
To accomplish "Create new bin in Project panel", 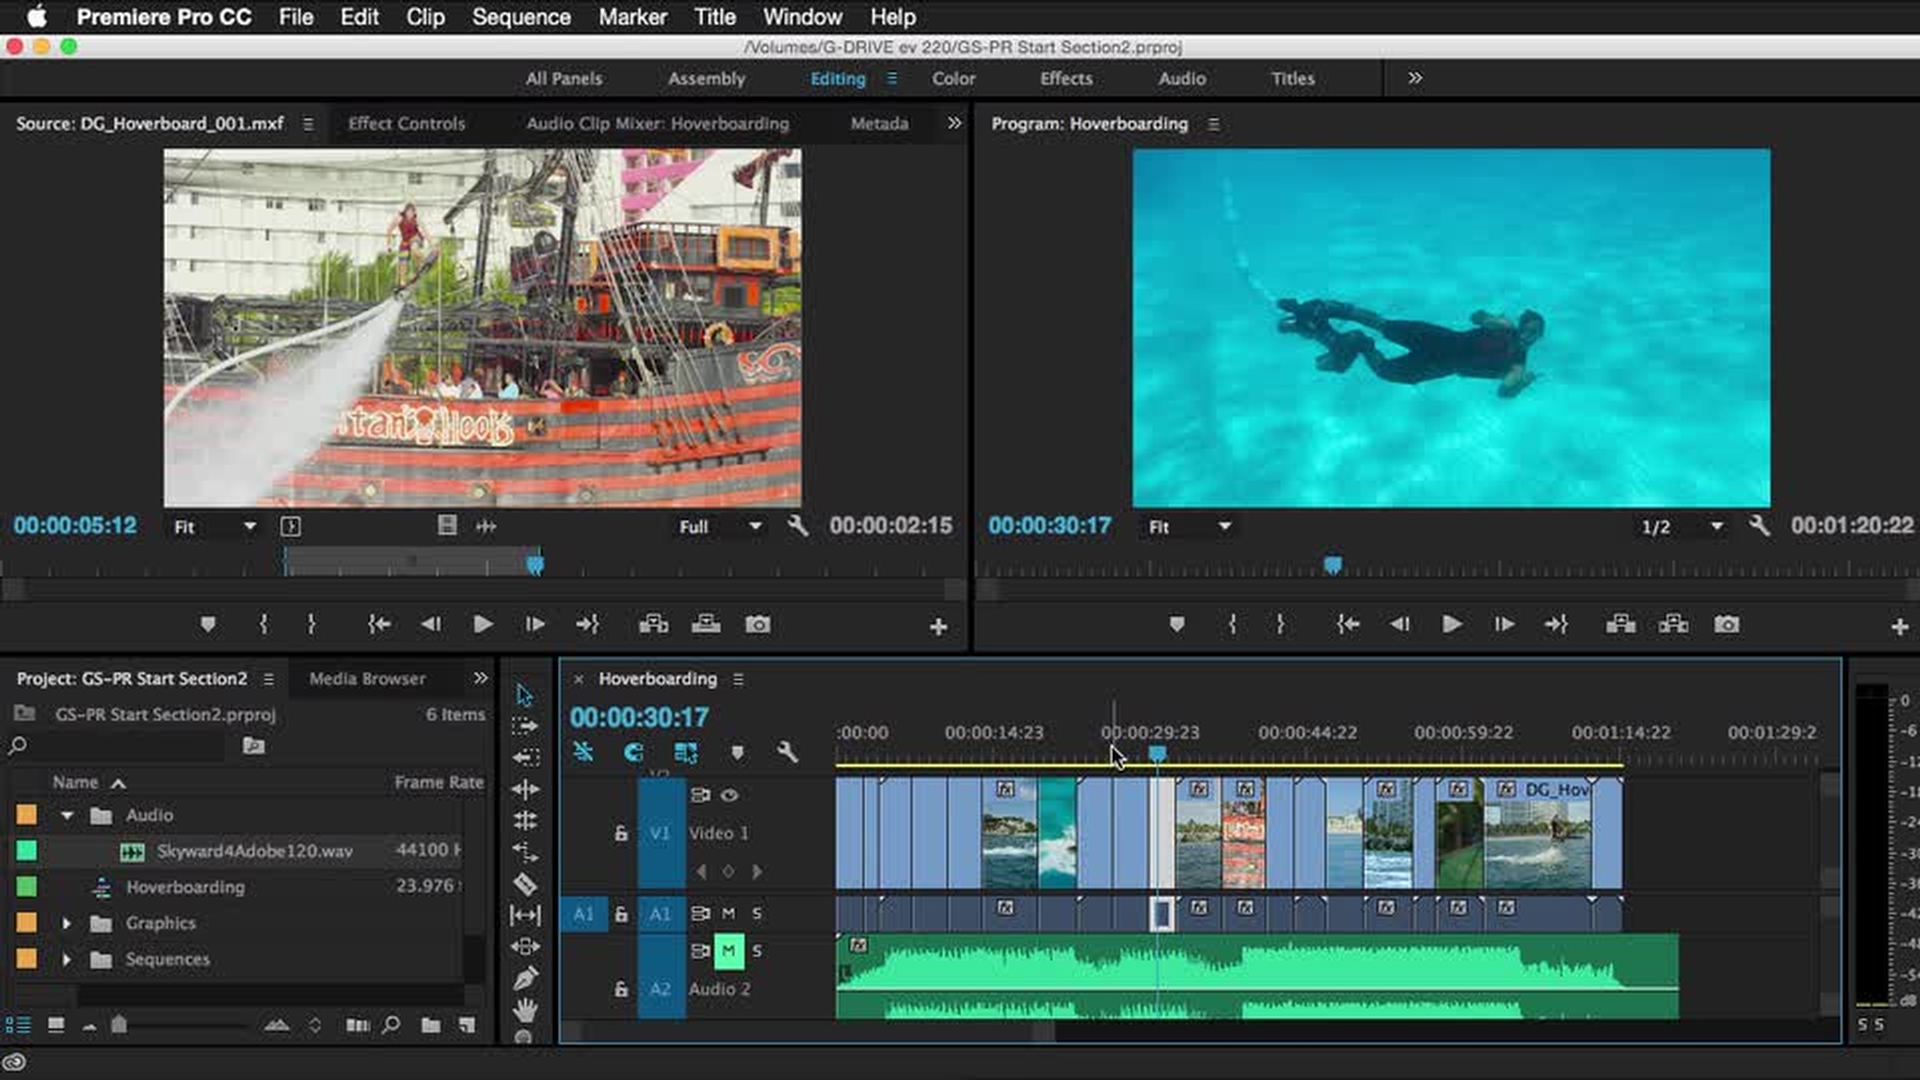I will point(431,1025).
